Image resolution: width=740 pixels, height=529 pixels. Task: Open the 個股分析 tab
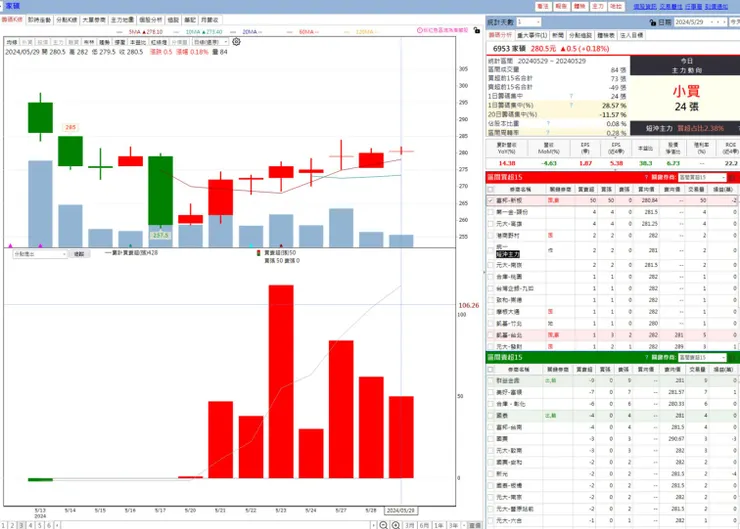pyautogui.click(x=151, y=20)
